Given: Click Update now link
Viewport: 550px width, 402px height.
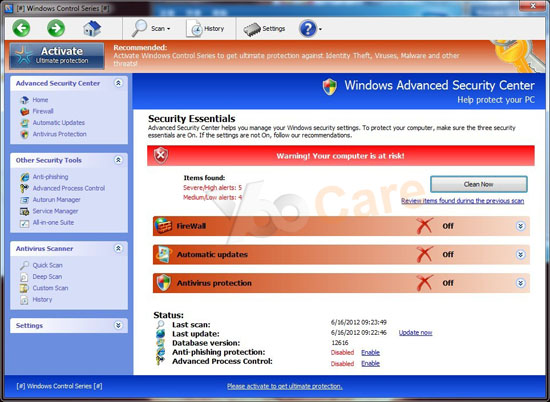Looking at the screenshot, I should coord(415,333).
